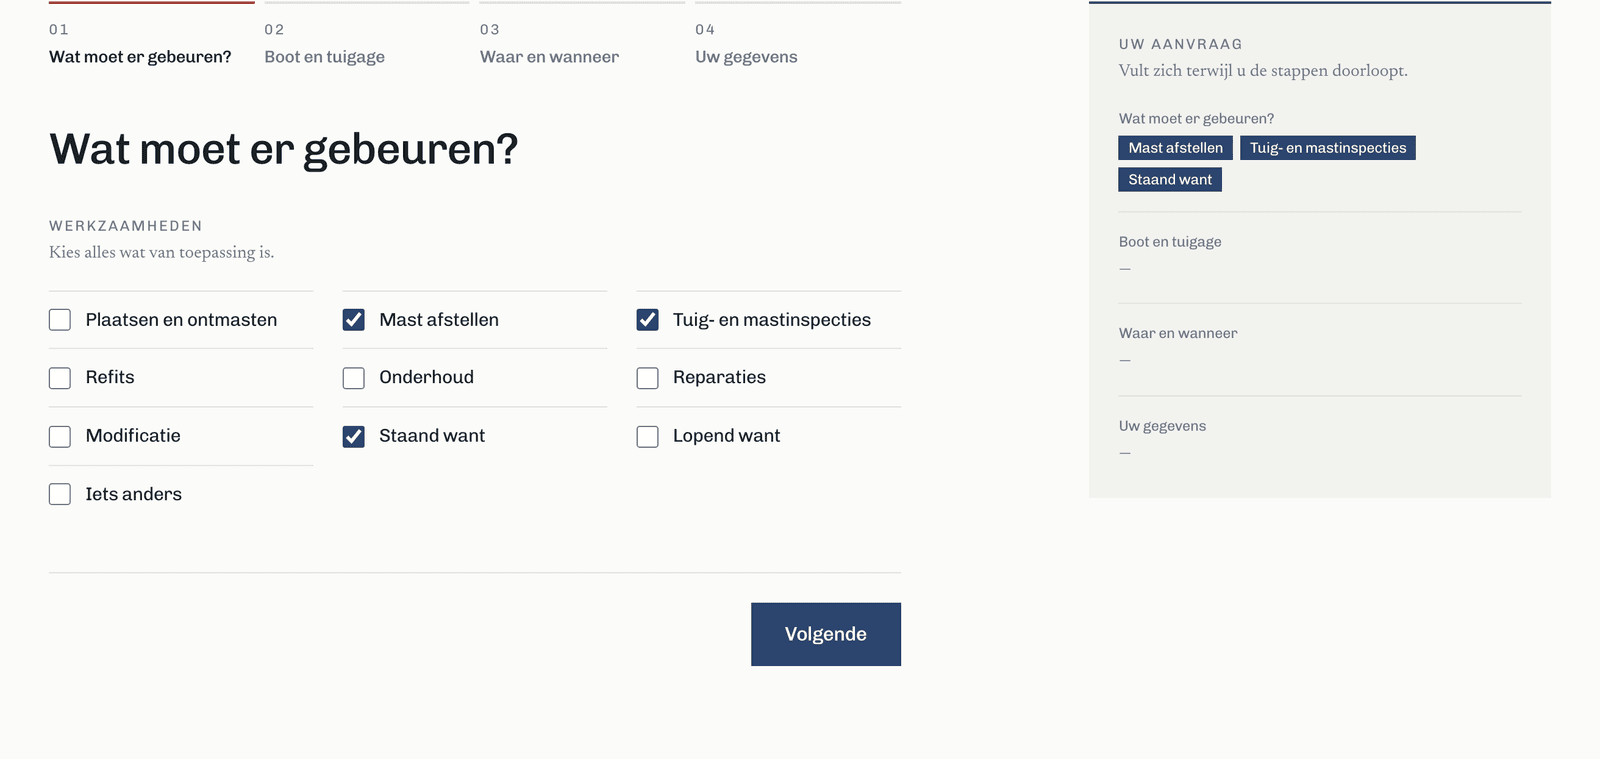Click the Tuig- en mastinspecties summary tag
The height and width of the screenshot is (759, 1600).
tap(1328, 148)
